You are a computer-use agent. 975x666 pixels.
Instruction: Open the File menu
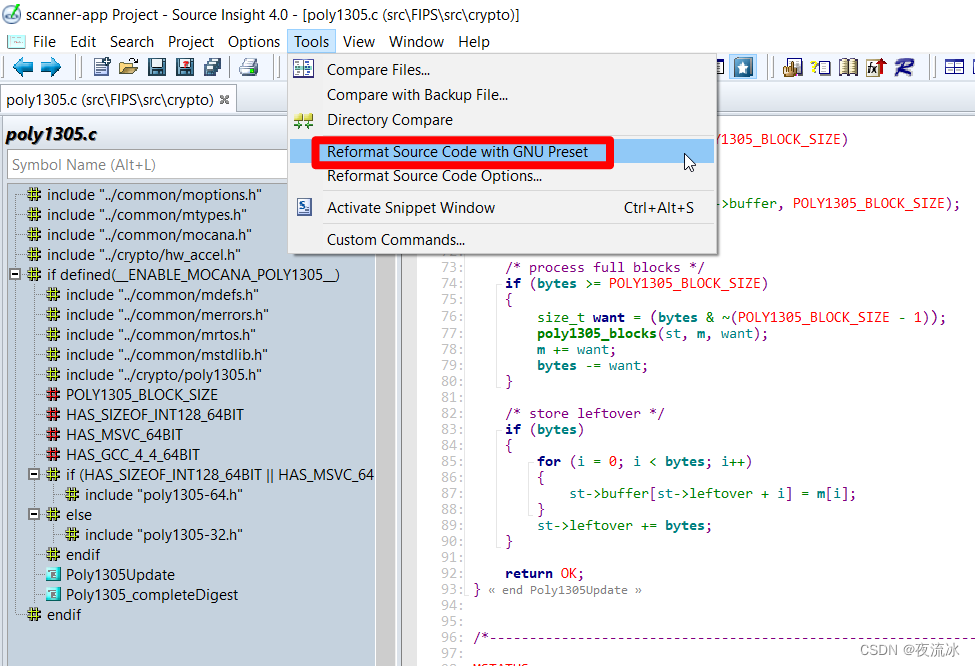pos(44,42)
